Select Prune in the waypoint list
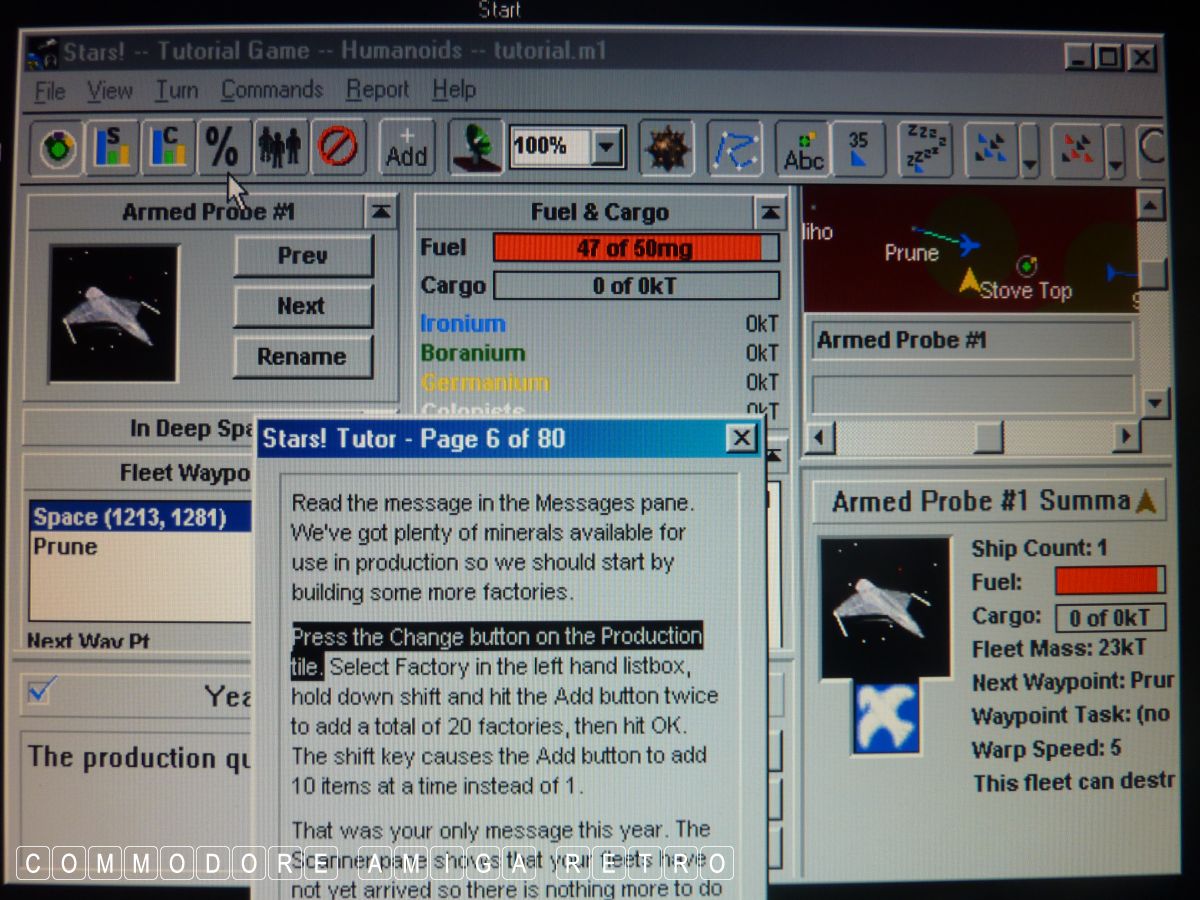 66,547
